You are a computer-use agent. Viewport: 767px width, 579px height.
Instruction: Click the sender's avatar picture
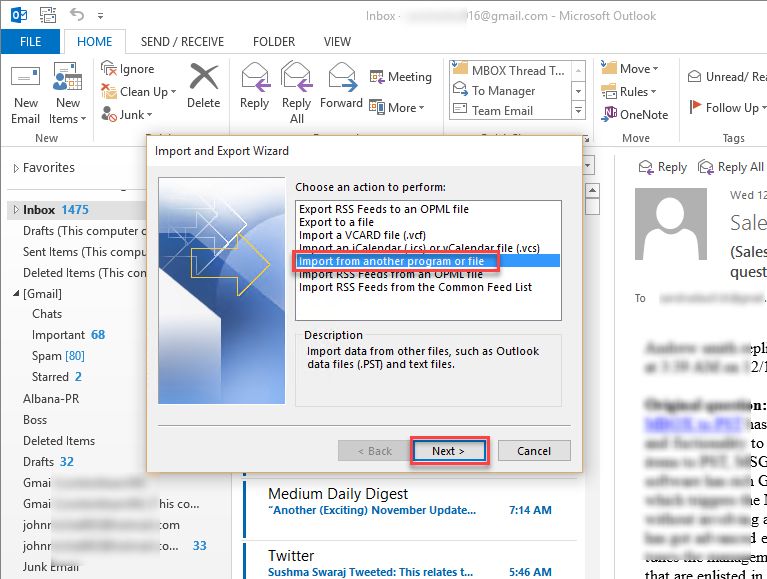coord(671,224)
